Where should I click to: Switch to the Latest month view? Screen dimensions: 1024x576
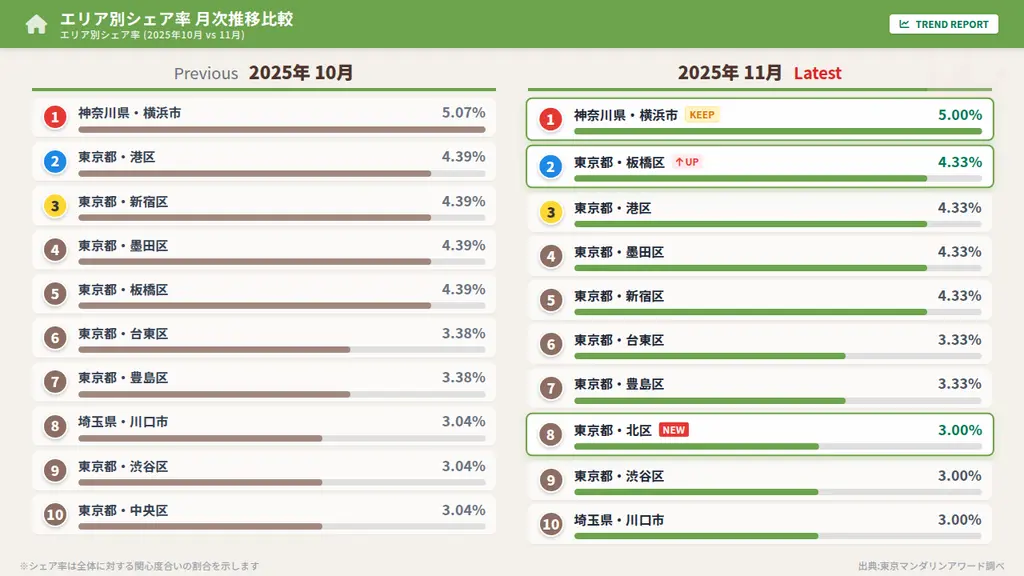(x=818, y=73)
